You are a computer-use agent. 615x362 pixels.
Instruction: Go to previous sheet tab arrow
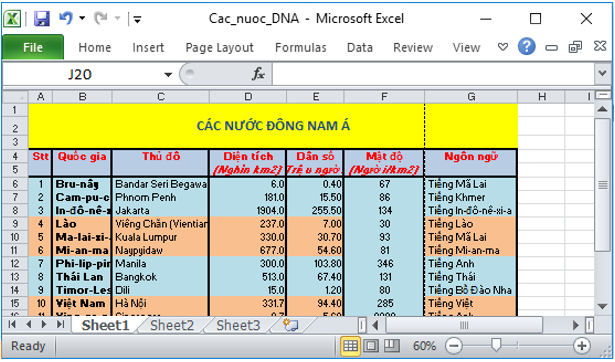[x=28, y=324]
